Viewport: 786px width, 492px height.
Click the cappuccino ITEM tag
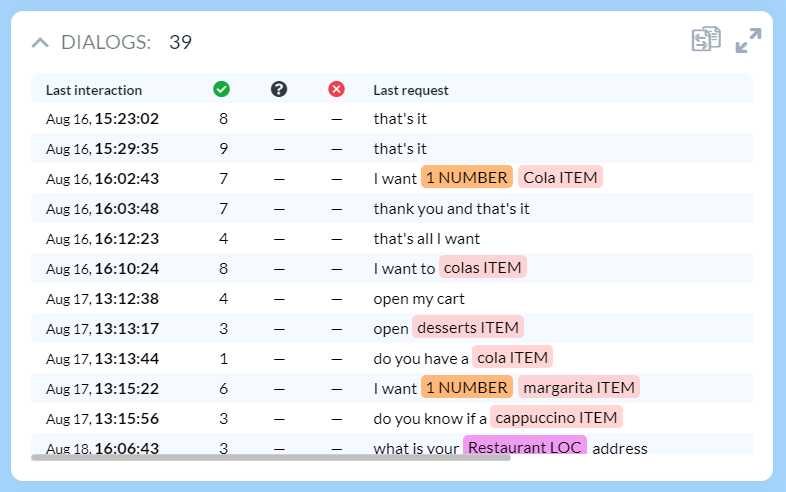[x=557, y=418]
